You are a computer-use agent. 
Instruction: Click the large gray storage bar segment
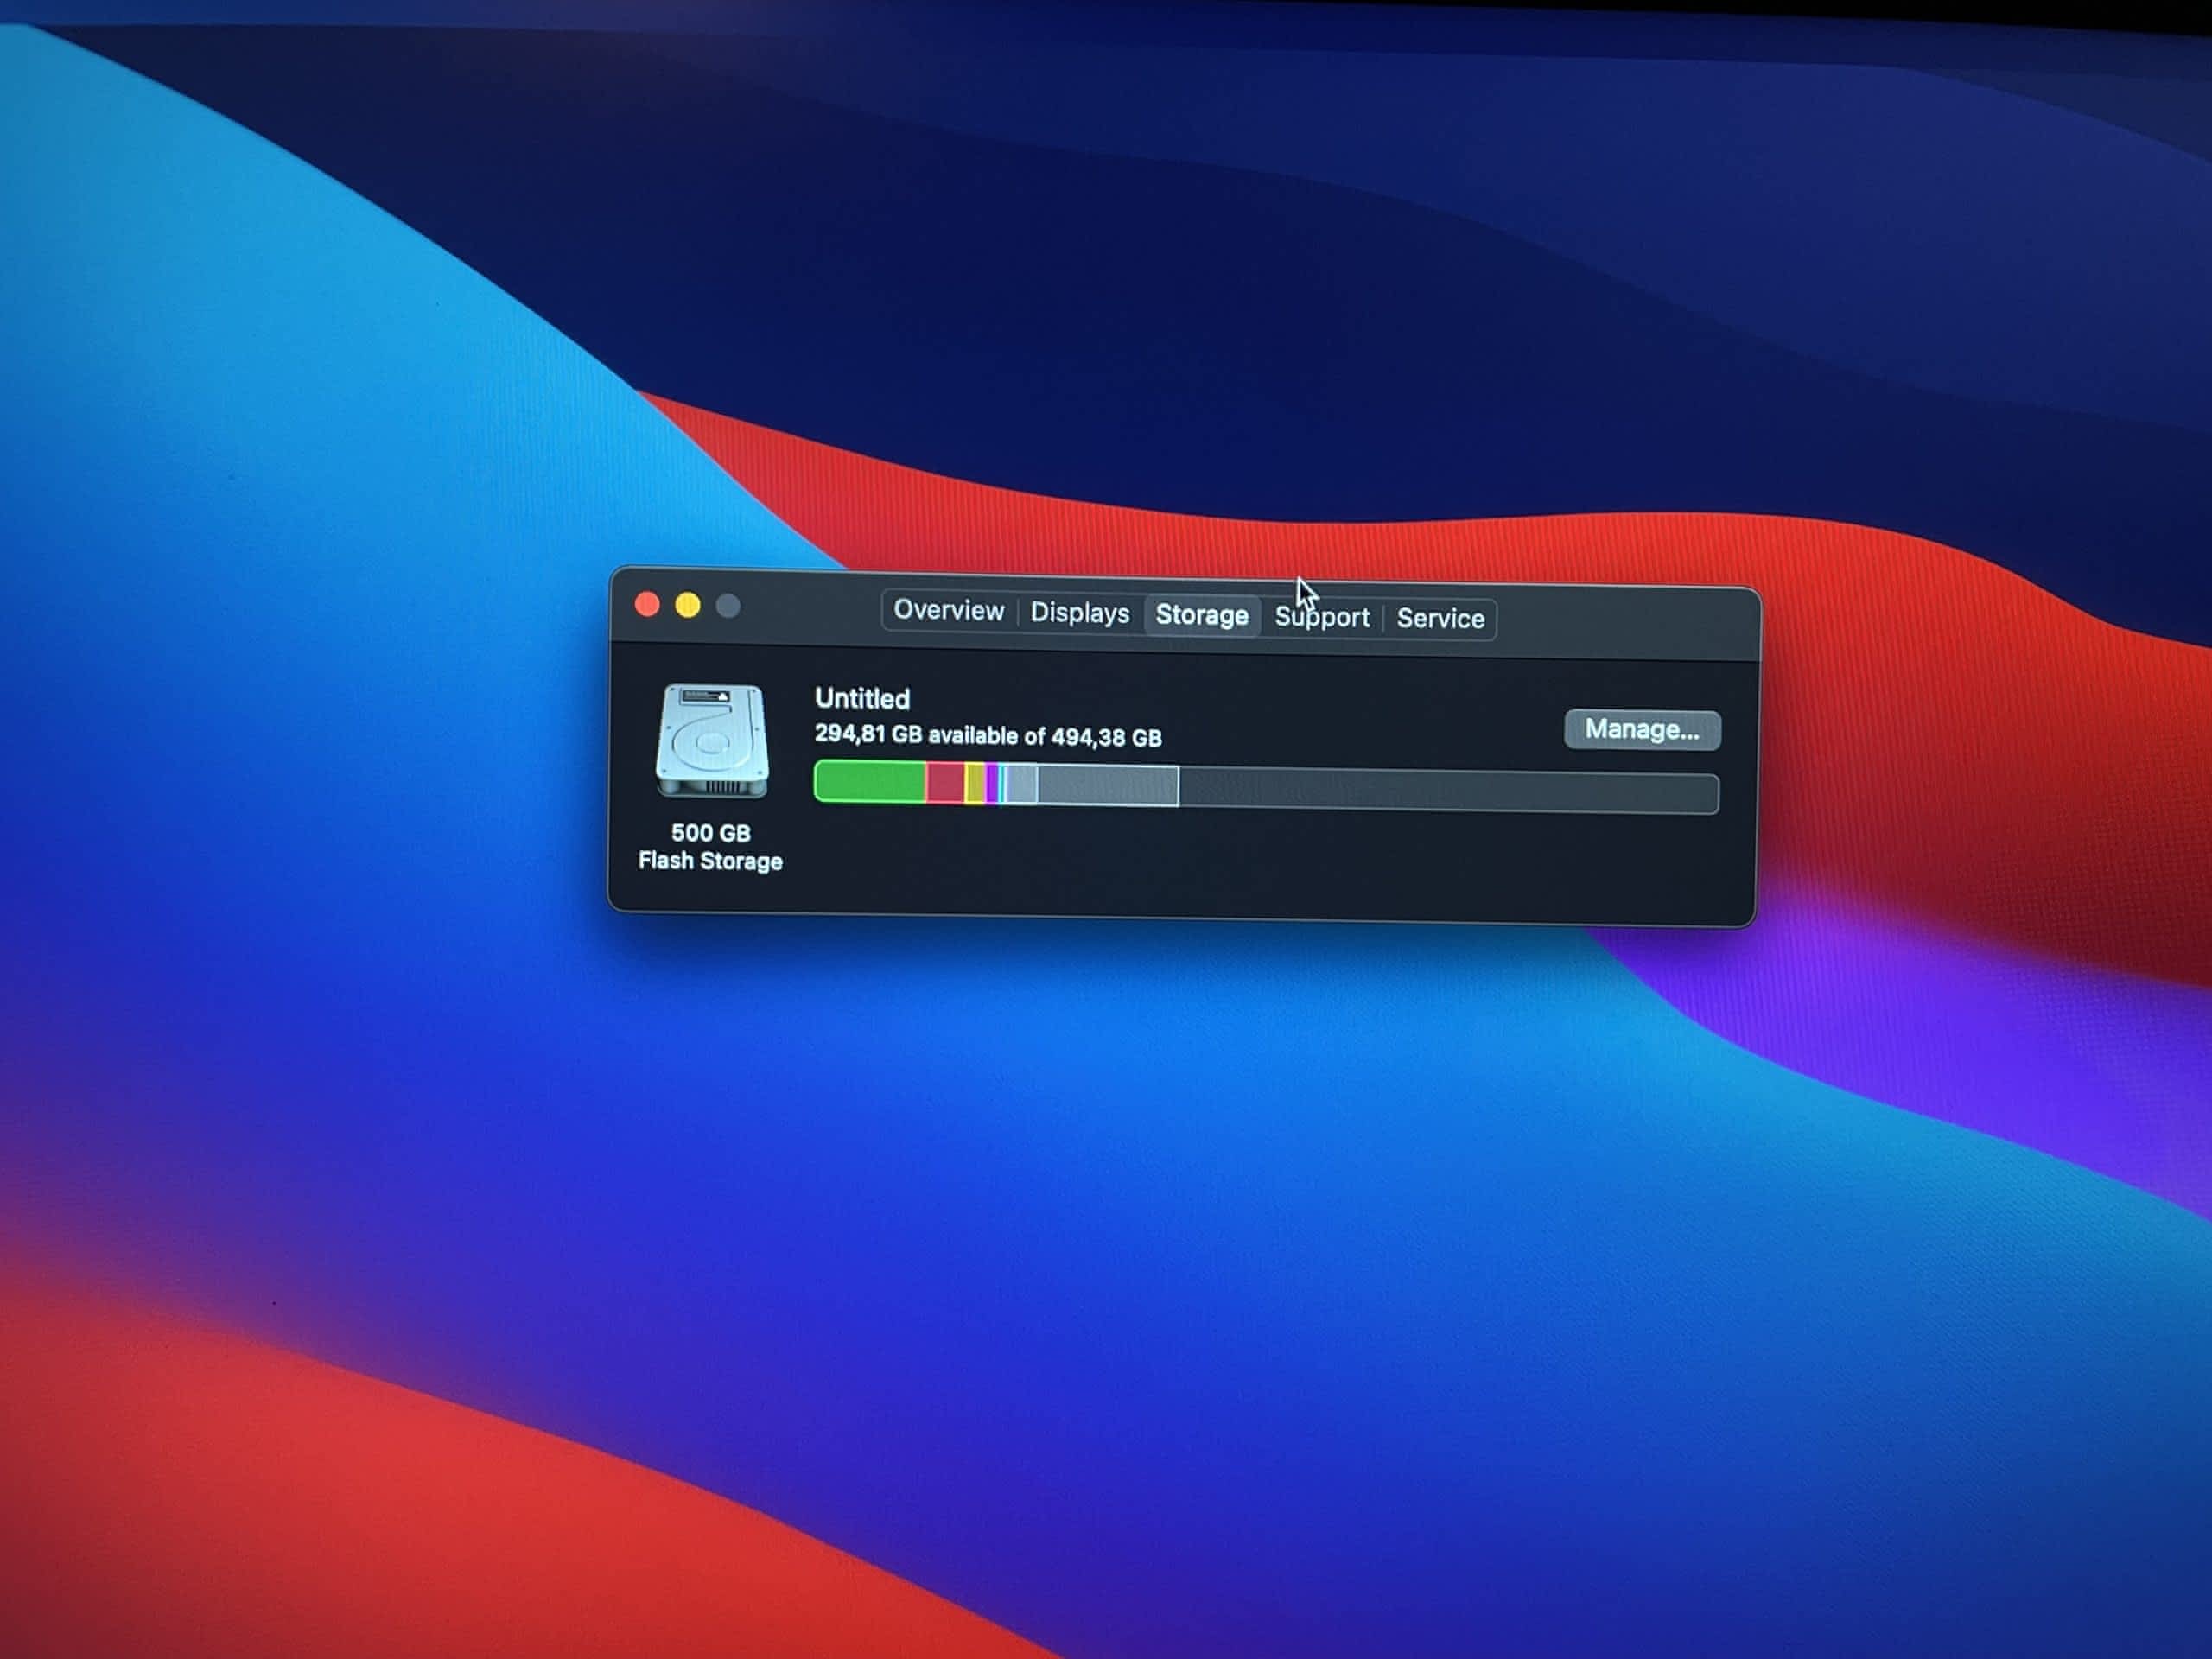coord(1107,786)
